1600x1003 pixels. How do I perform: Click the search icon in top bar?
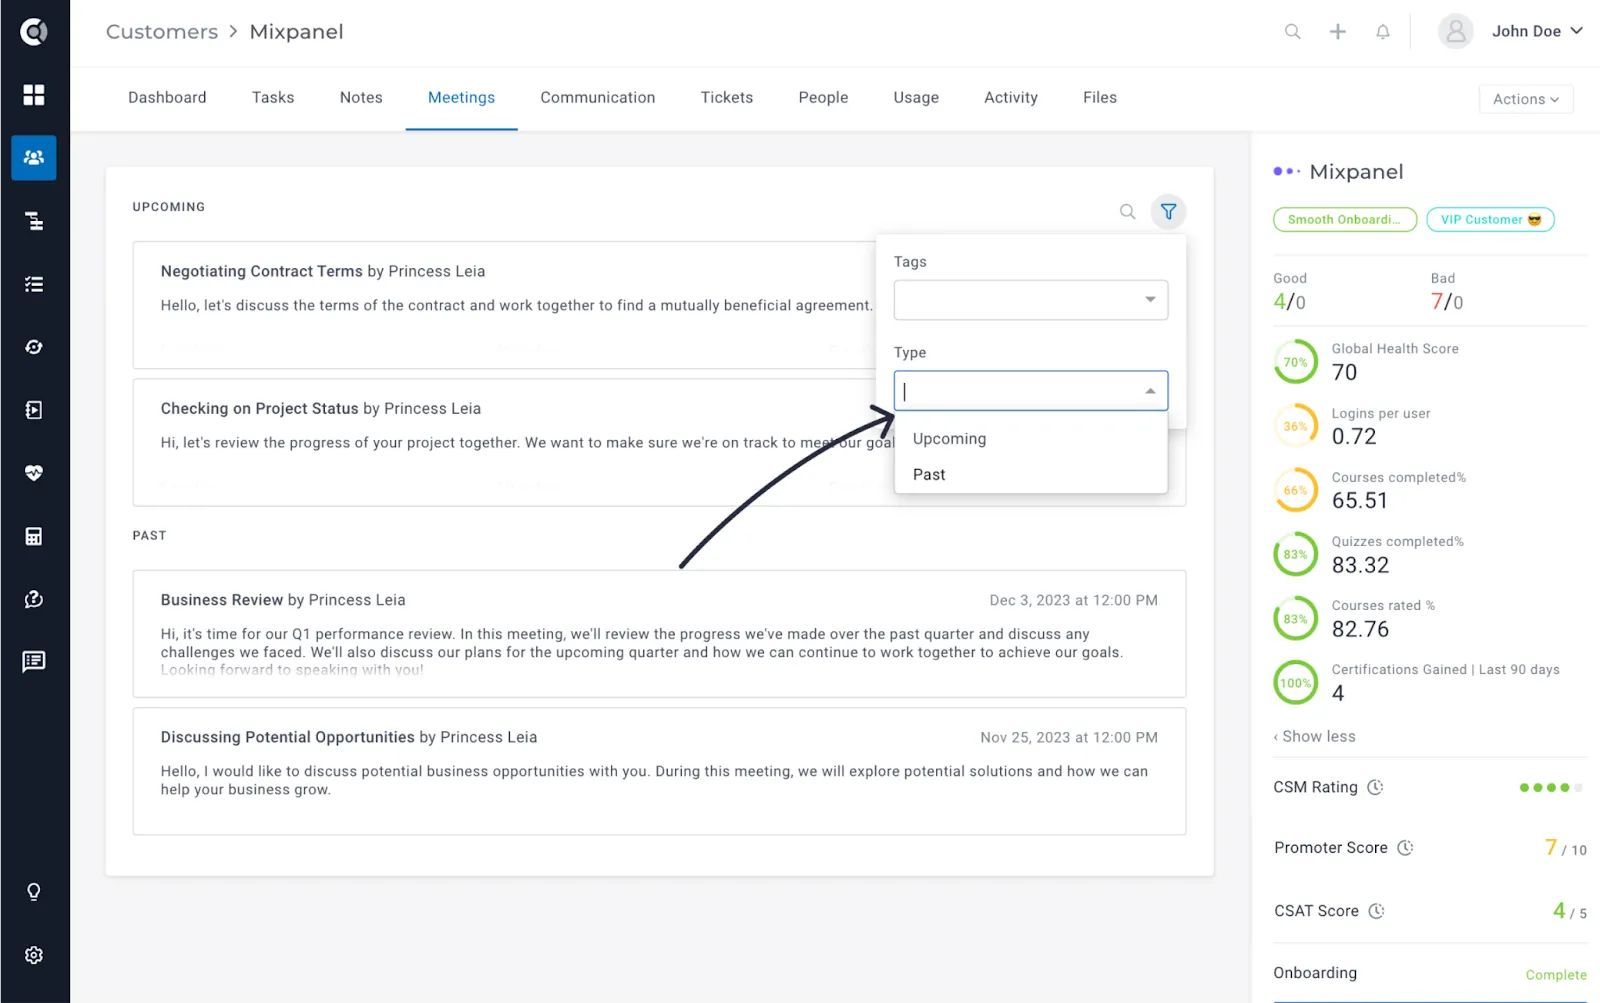[x=1292, y=32]
